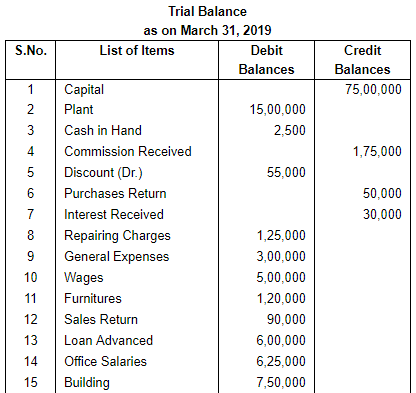Click the Capital credit value 75,00,000
This screenshot has height=393, width=416.
(x=373, y=89)
